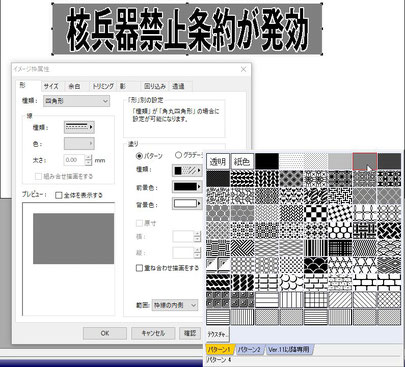Select the black plaid tartan pattern
The image size is (405, 367).
pyautogui.click(x=340, y=247)
